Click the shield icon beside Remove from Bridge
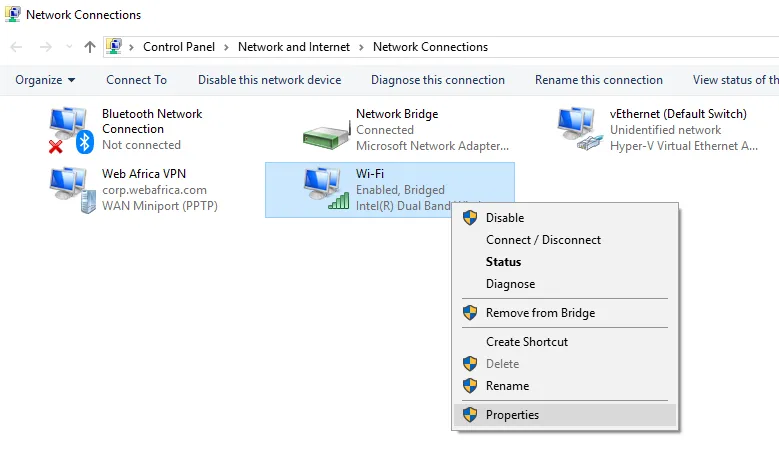Image resolution: width=779 pixels, height=464 pixels. [470, 312]
